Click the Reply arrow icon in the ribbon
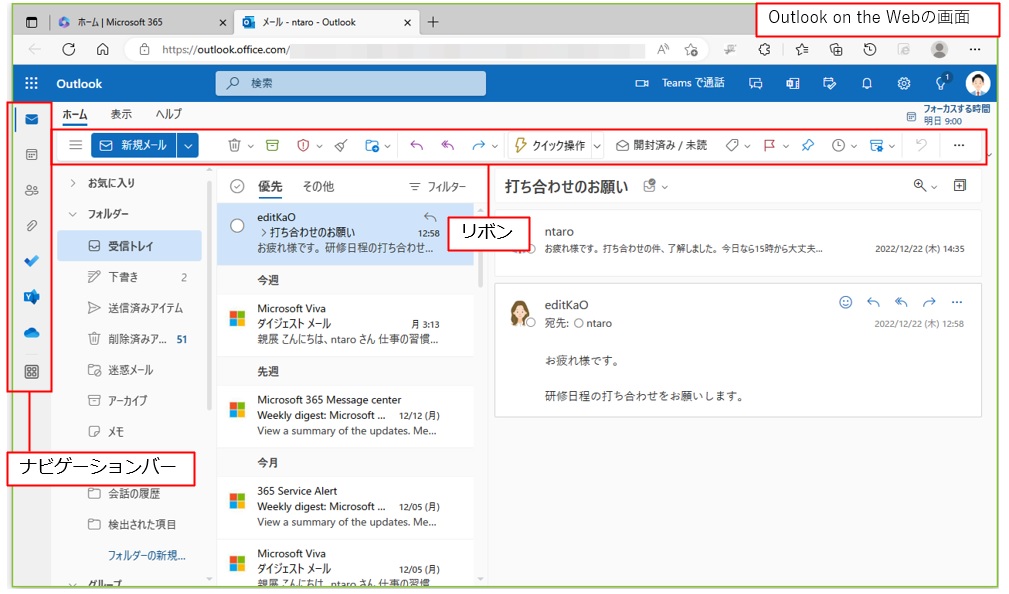The width and height of the screenshot is (1009, 594). pos(415,145)
